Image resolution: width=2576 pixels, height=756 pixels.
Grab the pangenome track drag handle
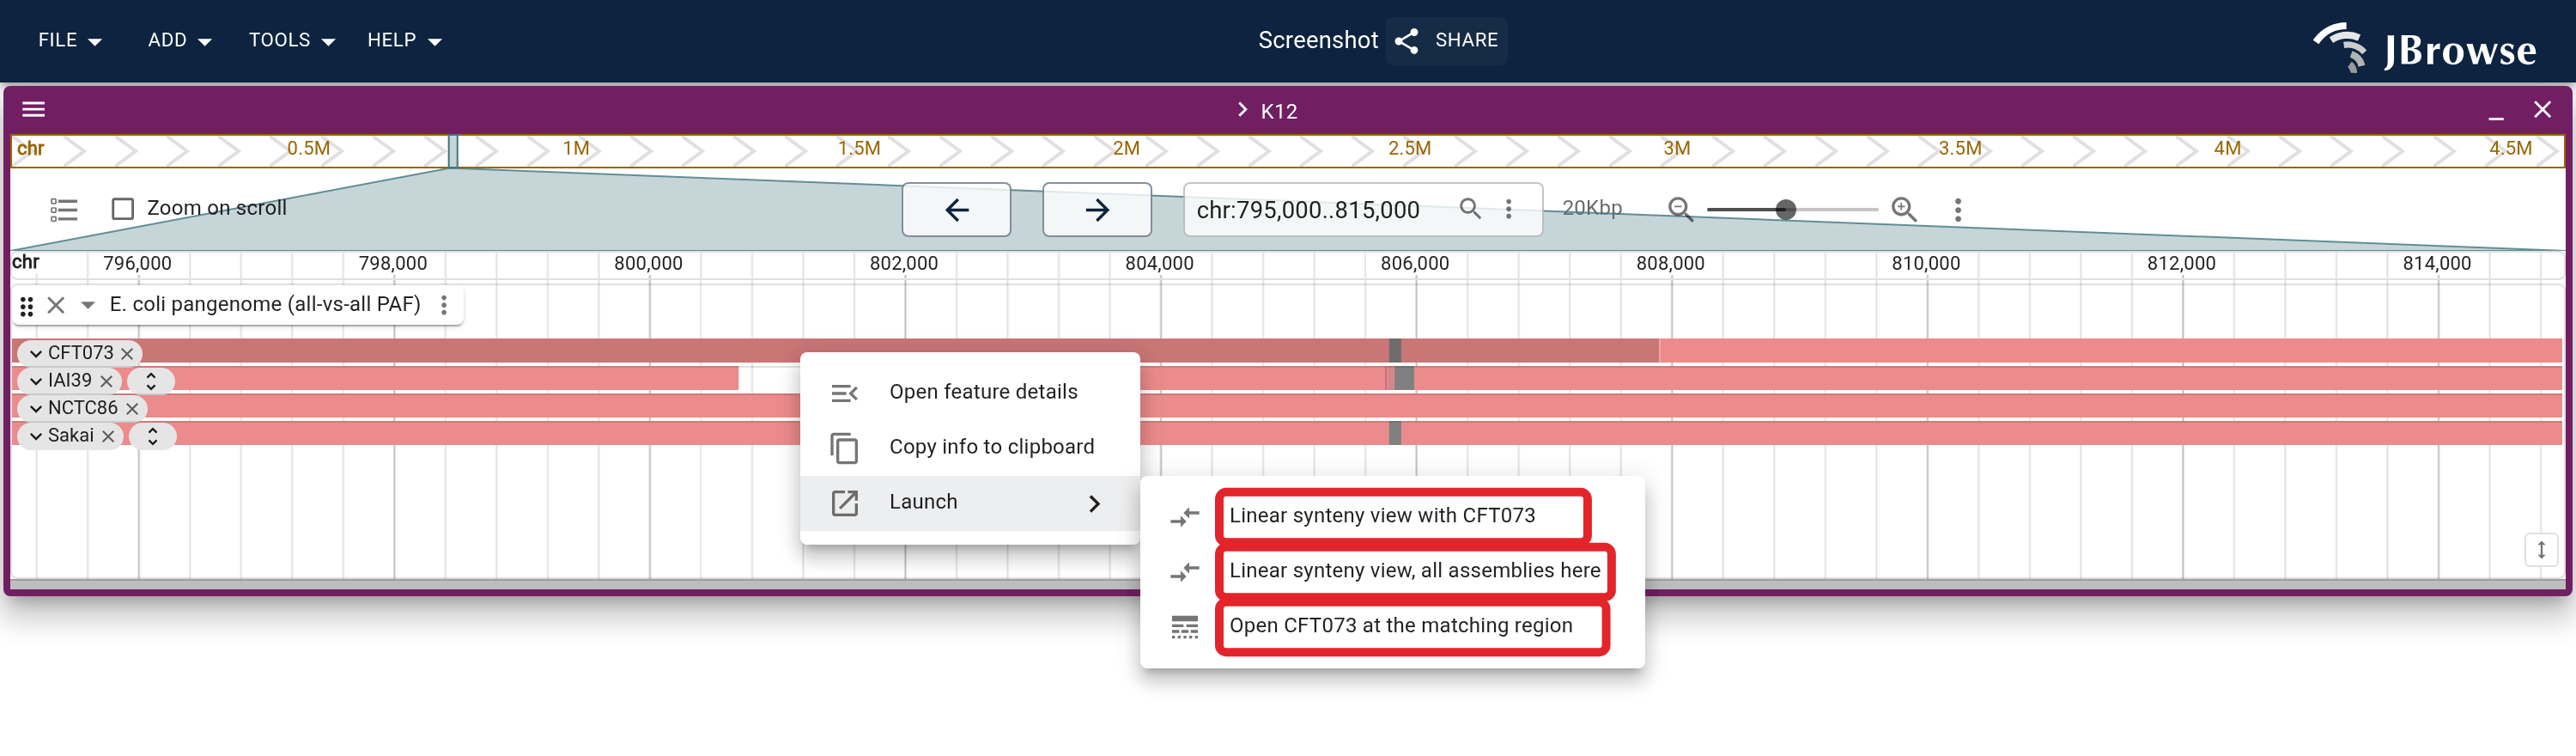[x=27, y=306]
